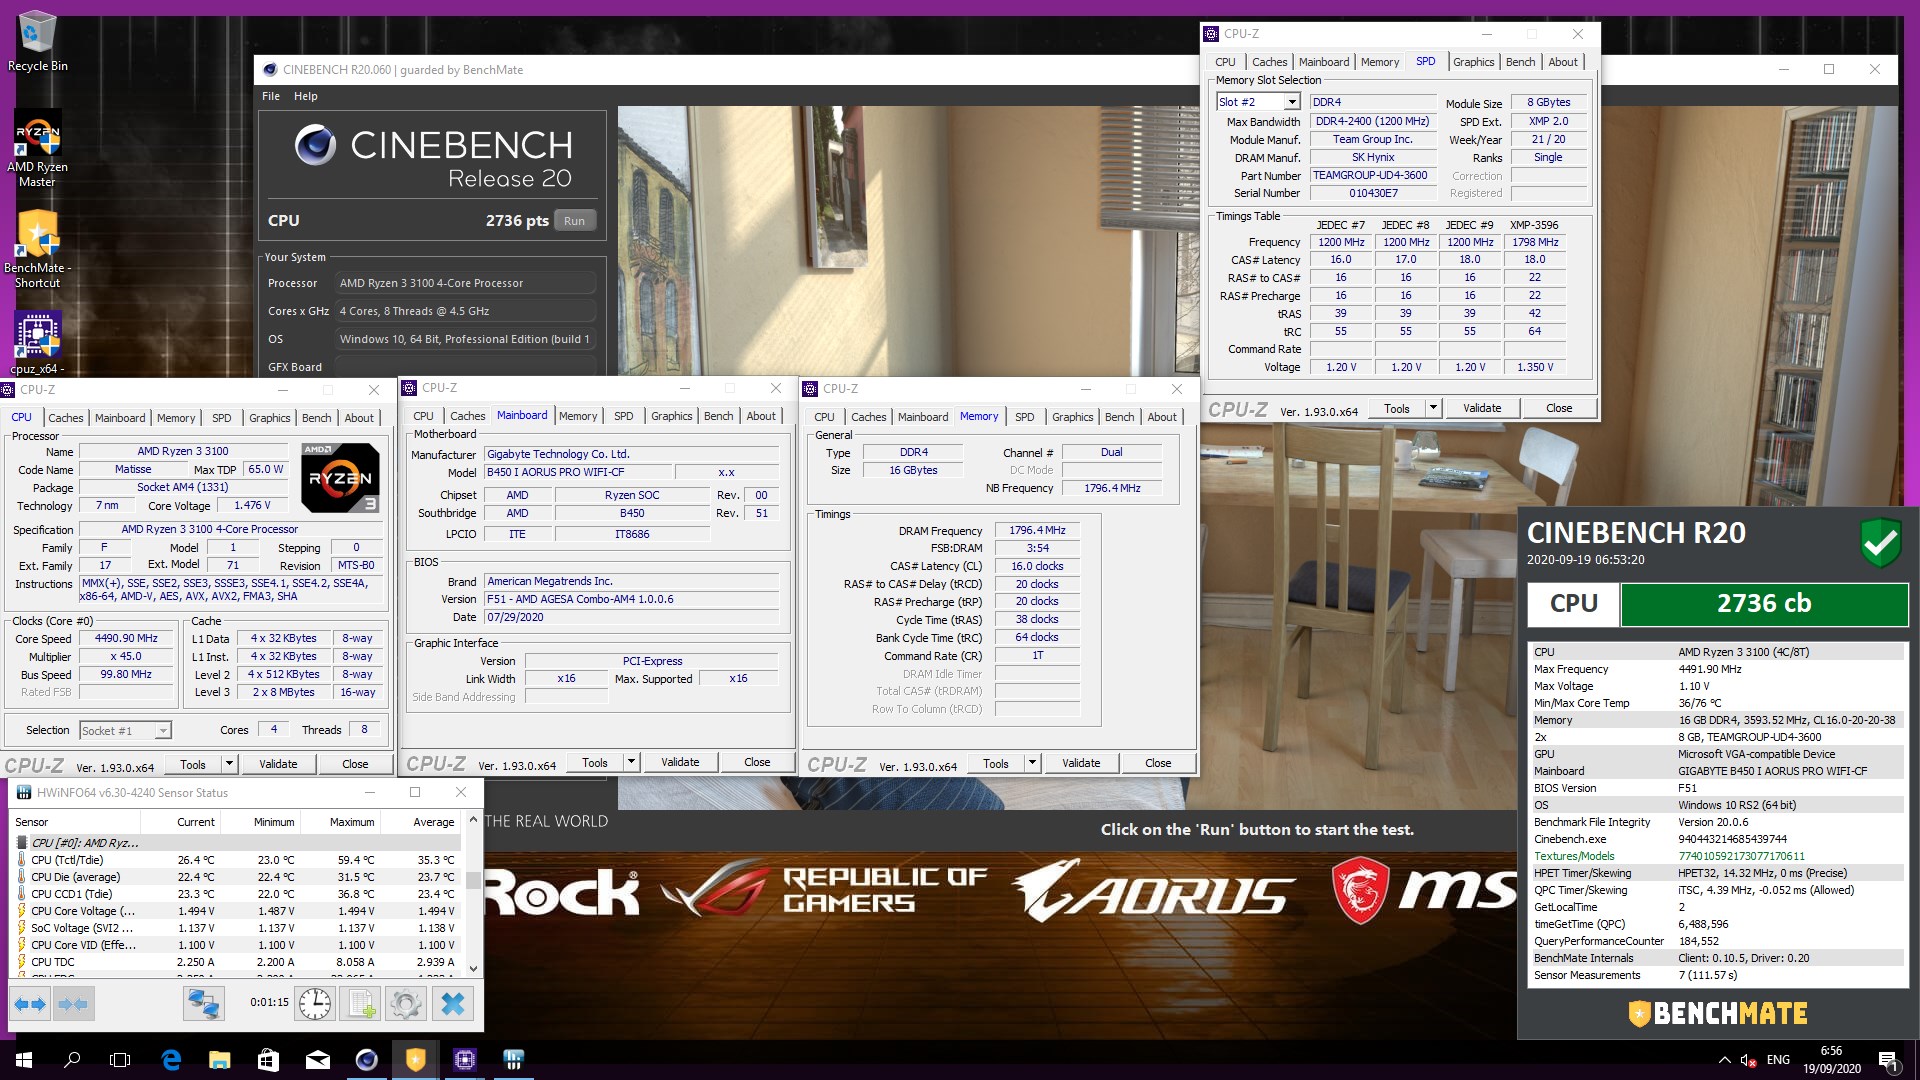Open HWiNFO remote network monitors icon
Image resolution: width=1920 pixels, height=1080 pixels.
point(203,1003)
